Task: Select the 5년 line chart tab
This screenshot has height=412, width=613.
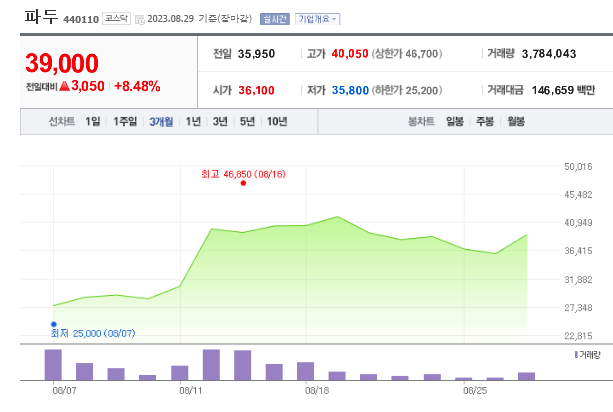Action: click(x=247, y=122)
